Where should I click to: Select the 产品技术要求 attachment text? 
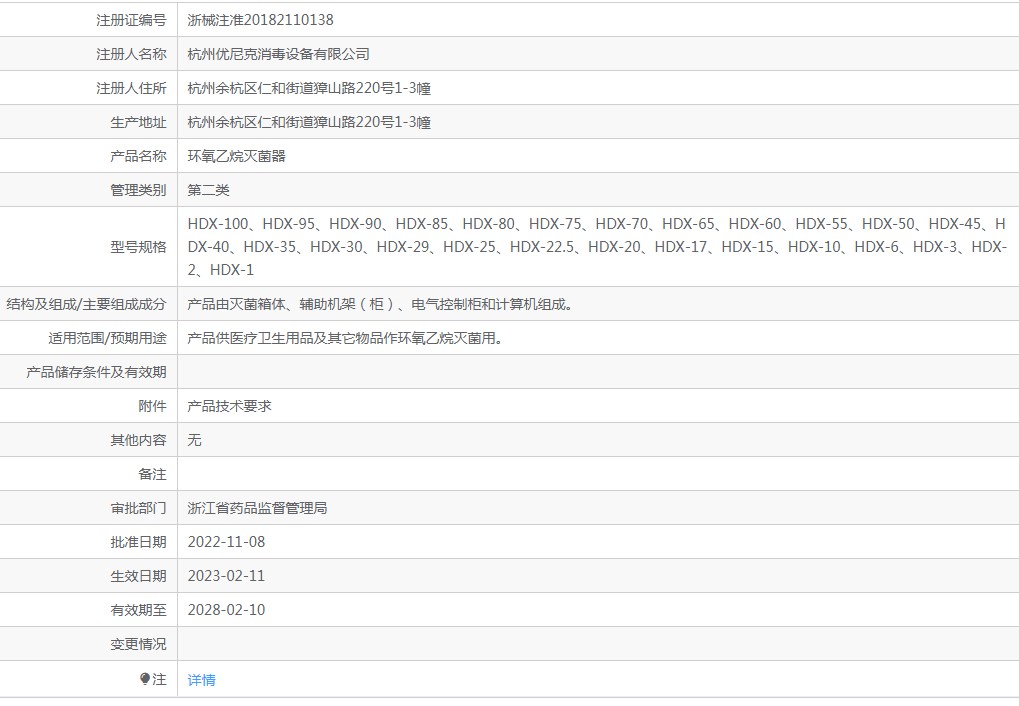click(229, 406)
